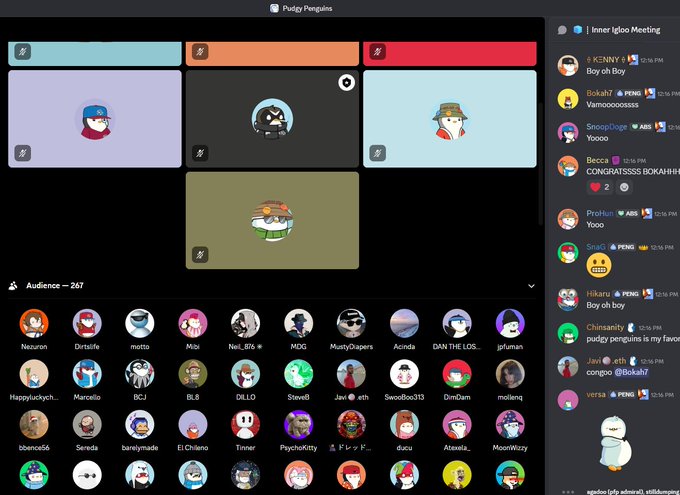This screenshot has width=680, height=495.
Task: Open Tinner's audience avatar
Action: [x=245, y=425]
